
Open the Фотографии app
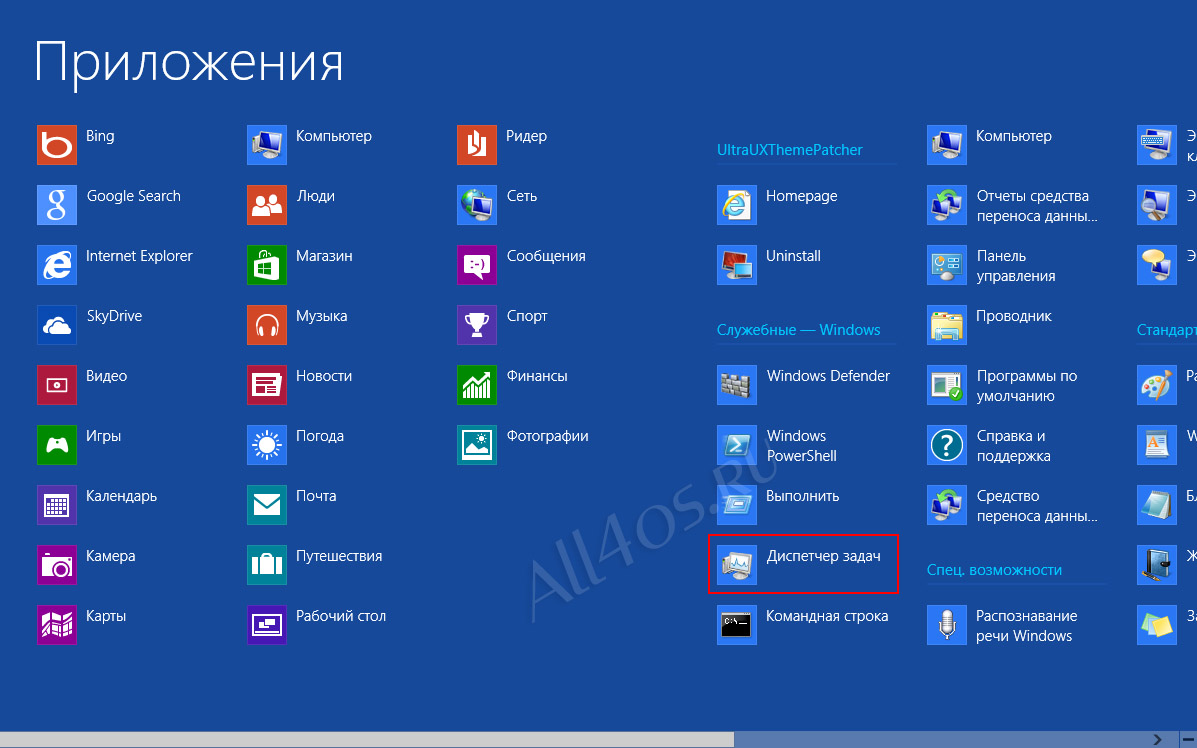coord(476,445)
